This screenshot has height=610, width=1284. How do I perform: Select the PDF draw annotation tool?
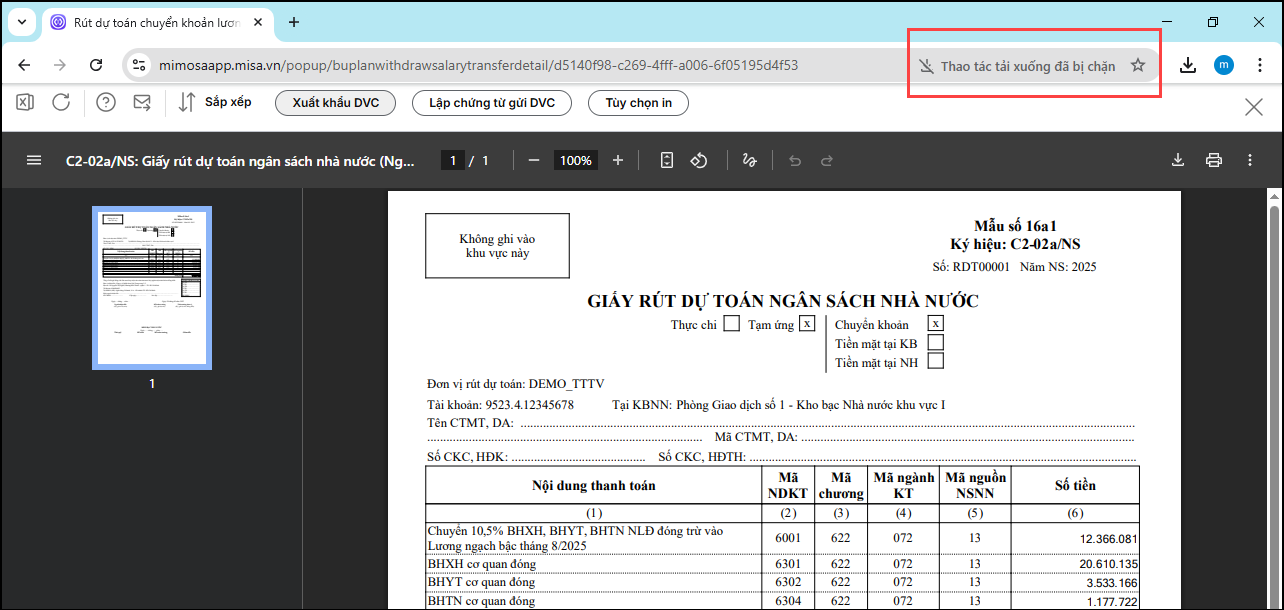pyautogui.click(x=749, y=160)
